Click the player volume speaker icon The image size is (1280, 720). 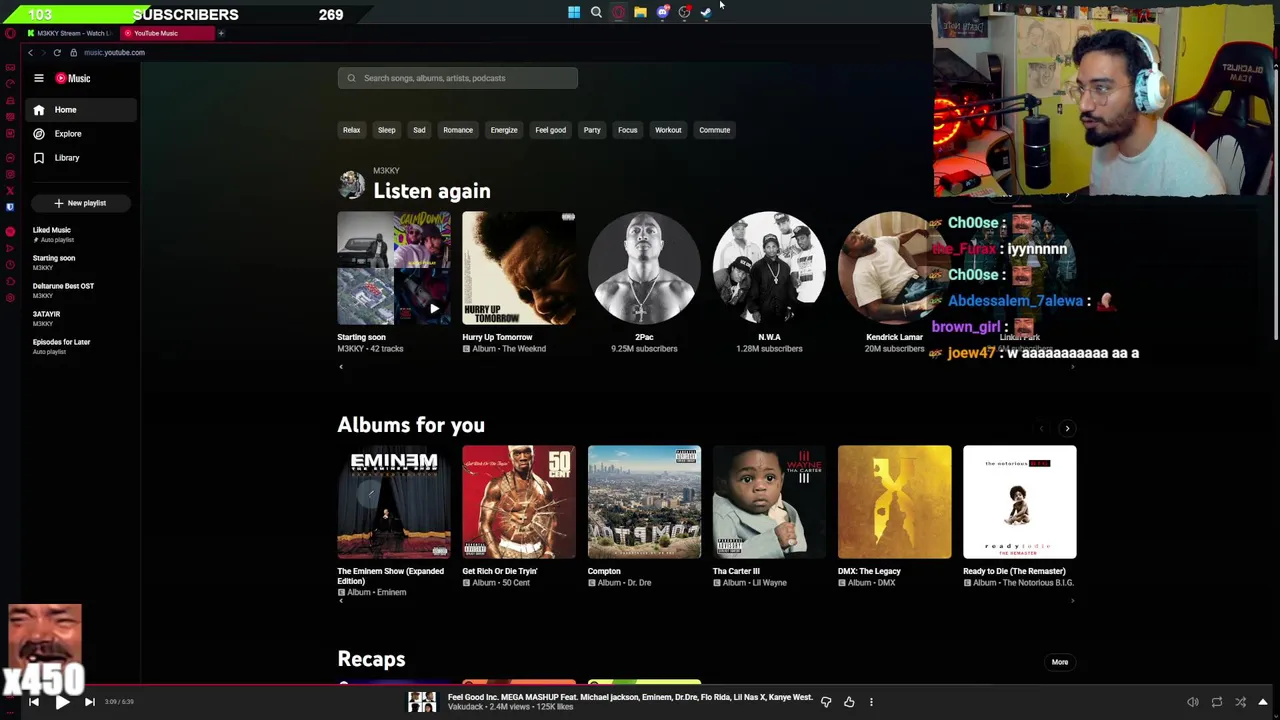pos(1192,702)
